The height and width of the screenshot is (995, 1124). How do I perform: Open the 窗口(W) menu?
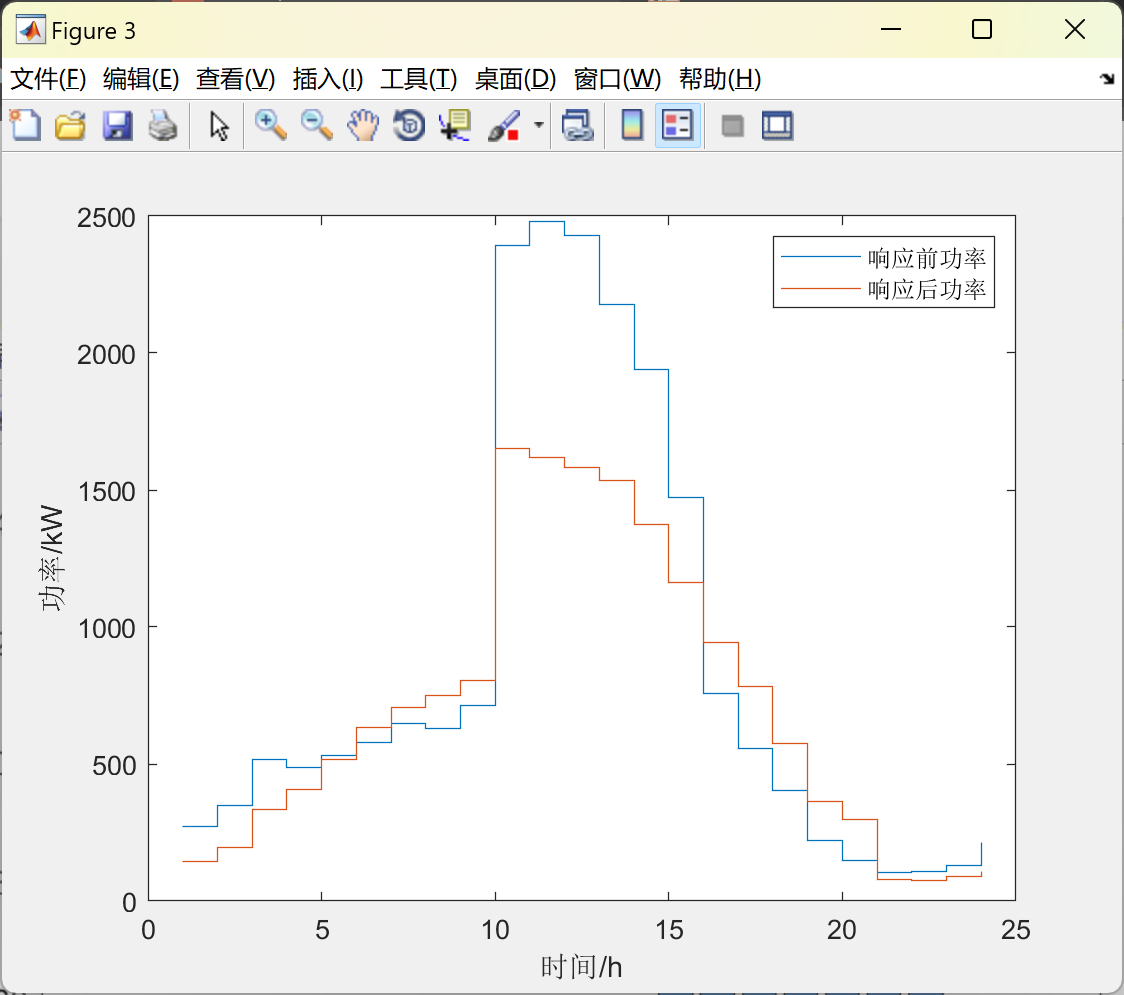click(x=617, y=79)
